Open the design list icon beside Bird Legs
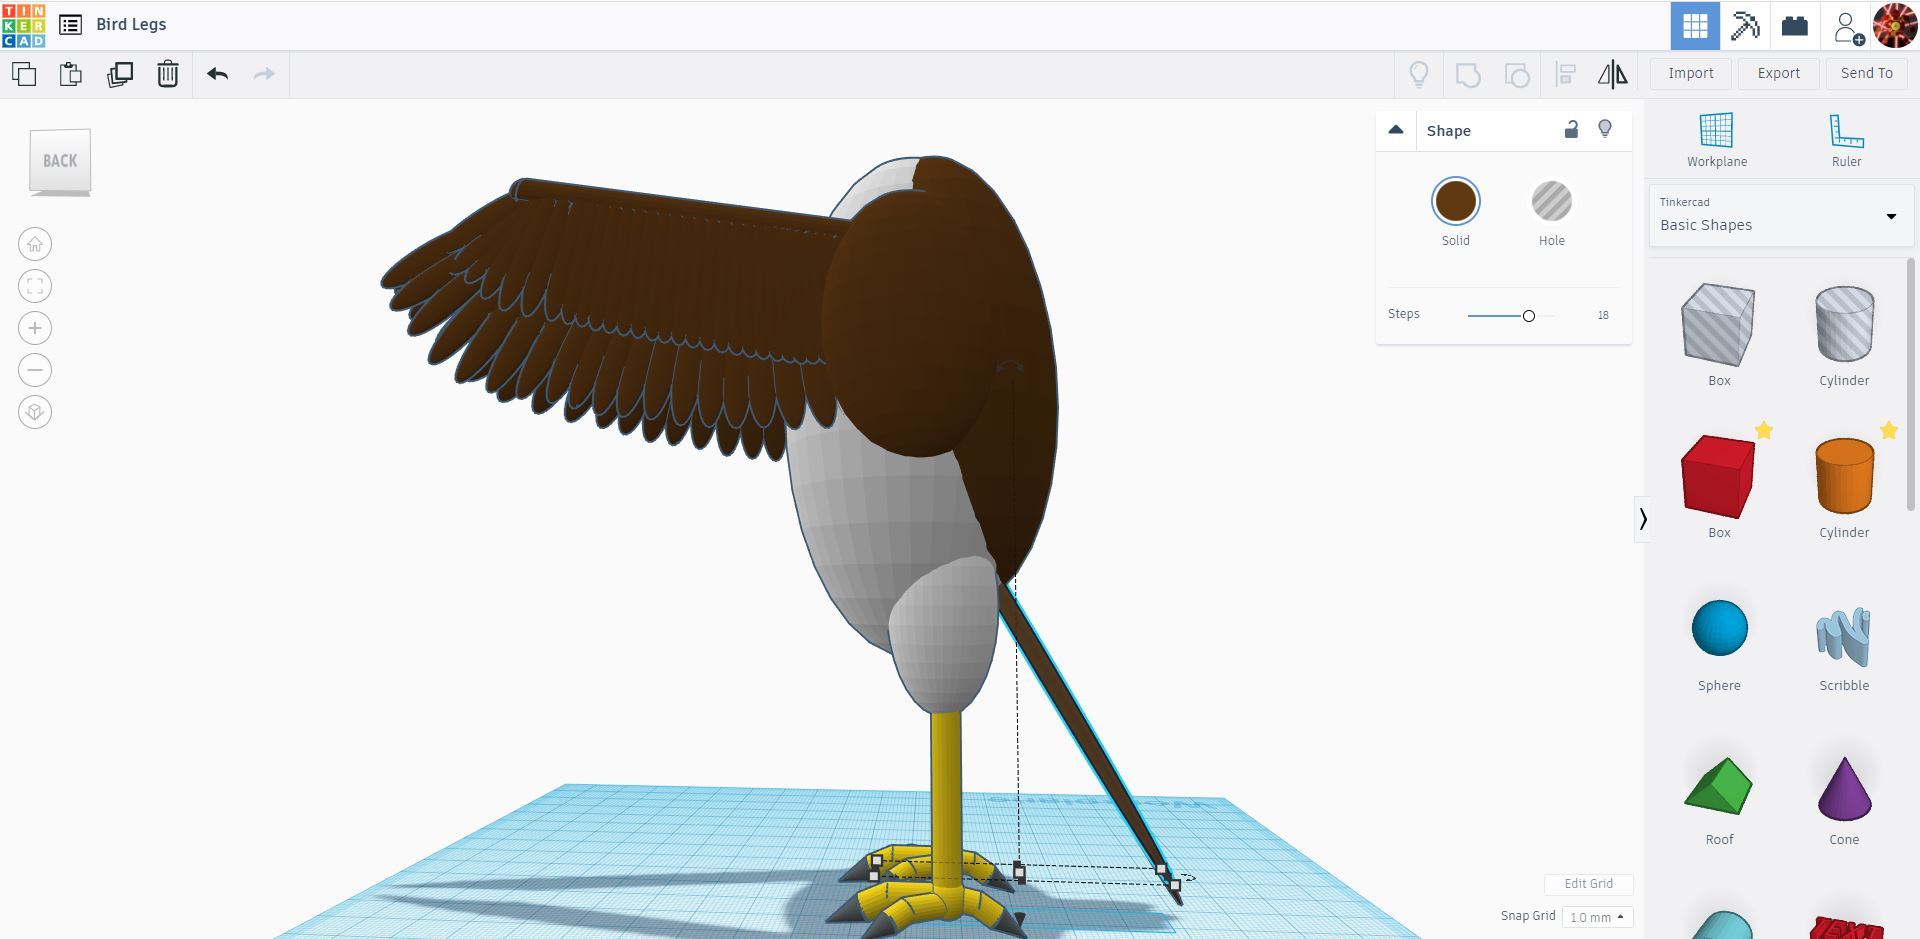Viewport: 1920px width, 939px height. click(70, 25)
